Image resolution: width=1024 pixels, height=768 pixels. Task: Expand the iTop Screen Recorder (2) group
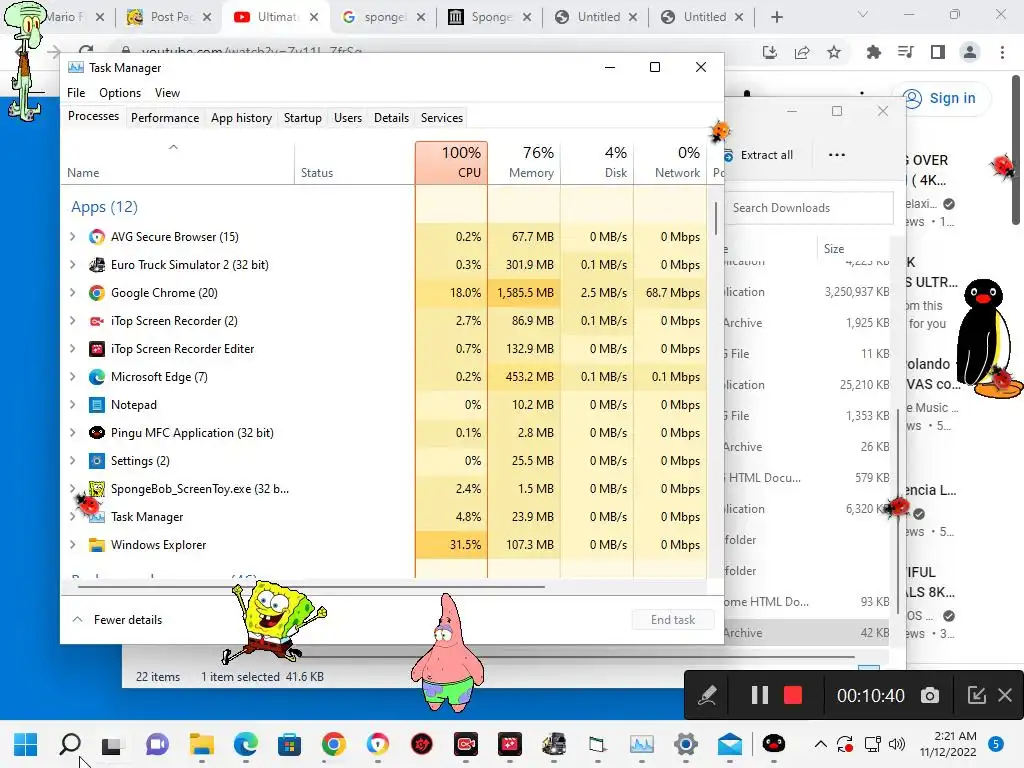pos(72,321)
